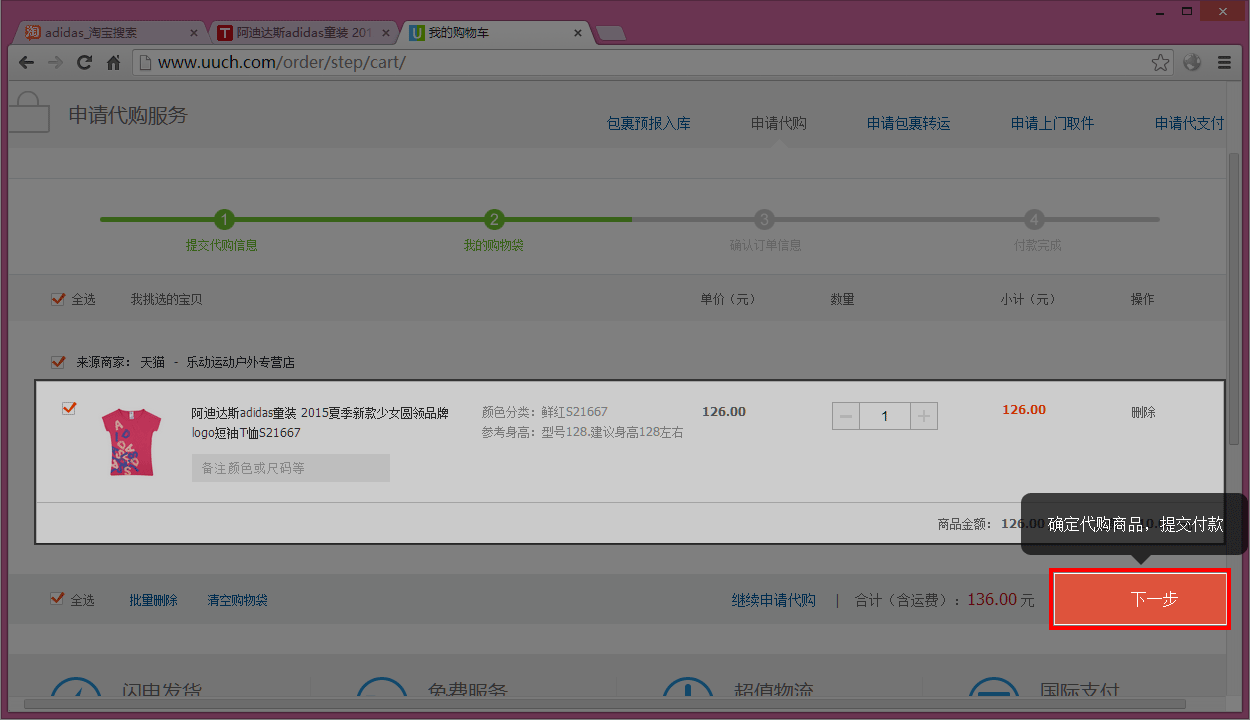Toggle the top 全选 checkbox

click(58, 299)
